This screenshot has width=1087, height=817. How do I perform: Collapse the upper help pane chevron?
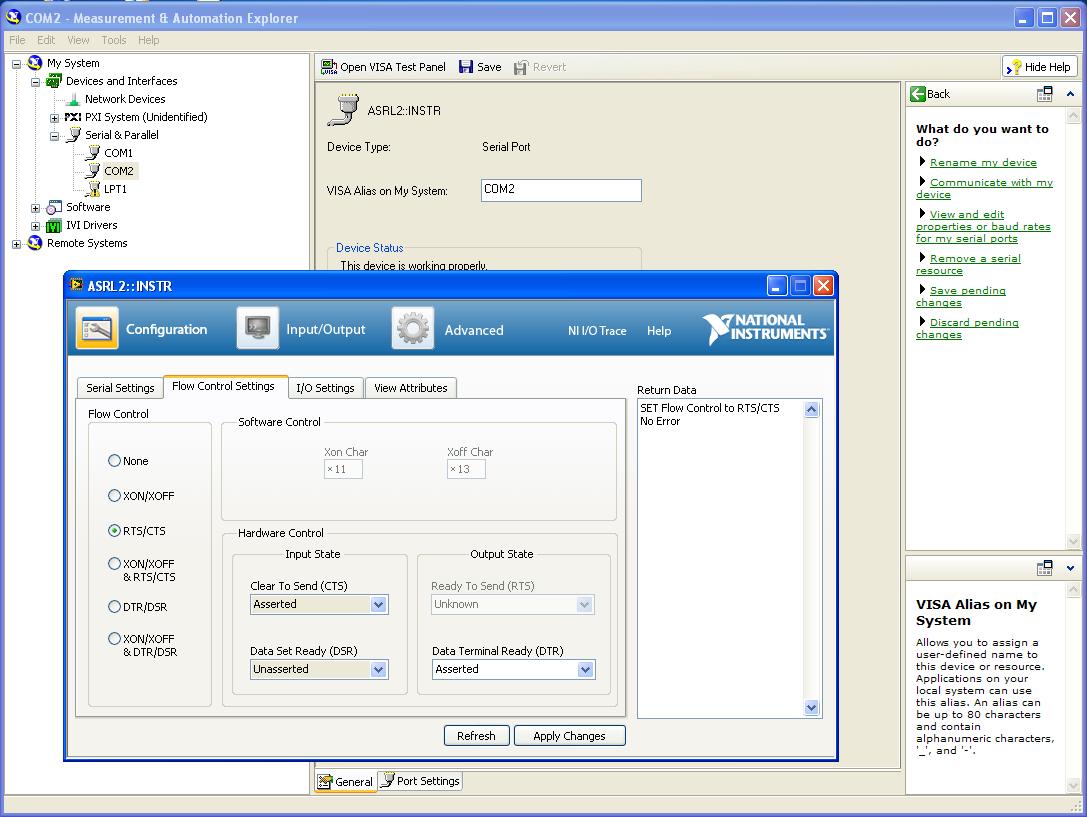coord(1070,94)
